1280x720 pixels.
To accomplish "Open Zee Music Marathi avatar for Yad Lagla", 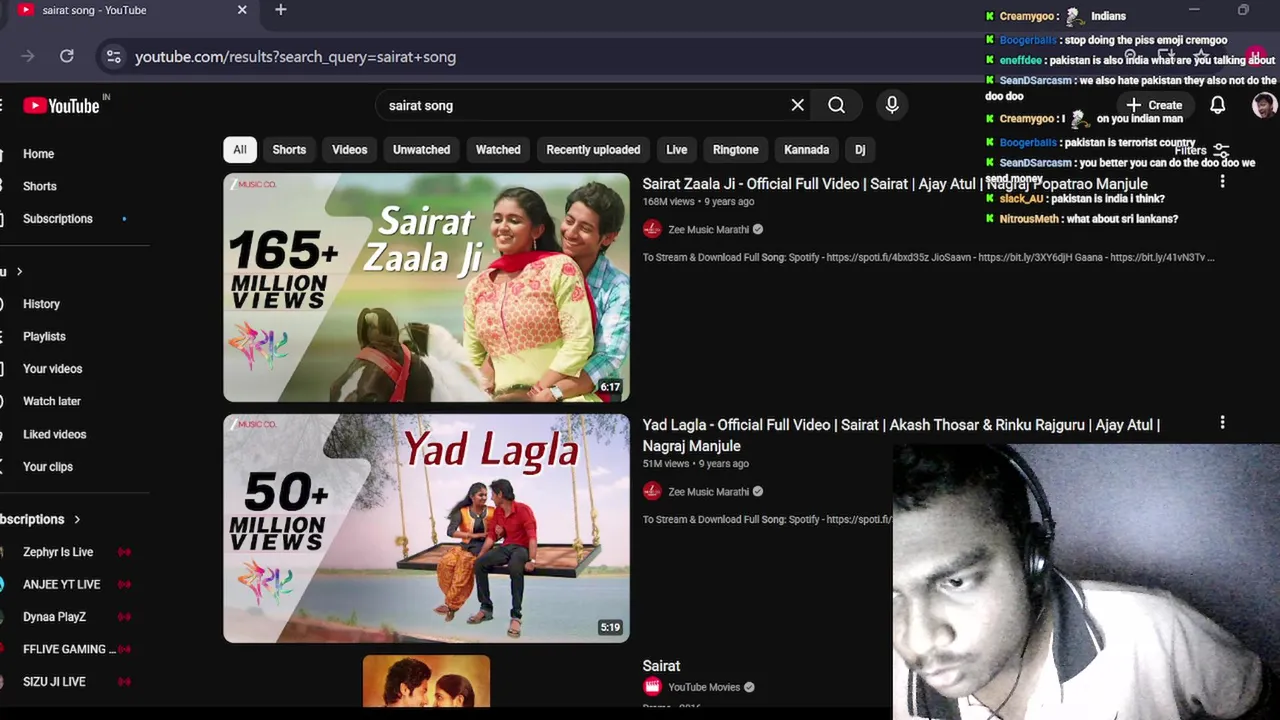I will click(x=652, y=491).
